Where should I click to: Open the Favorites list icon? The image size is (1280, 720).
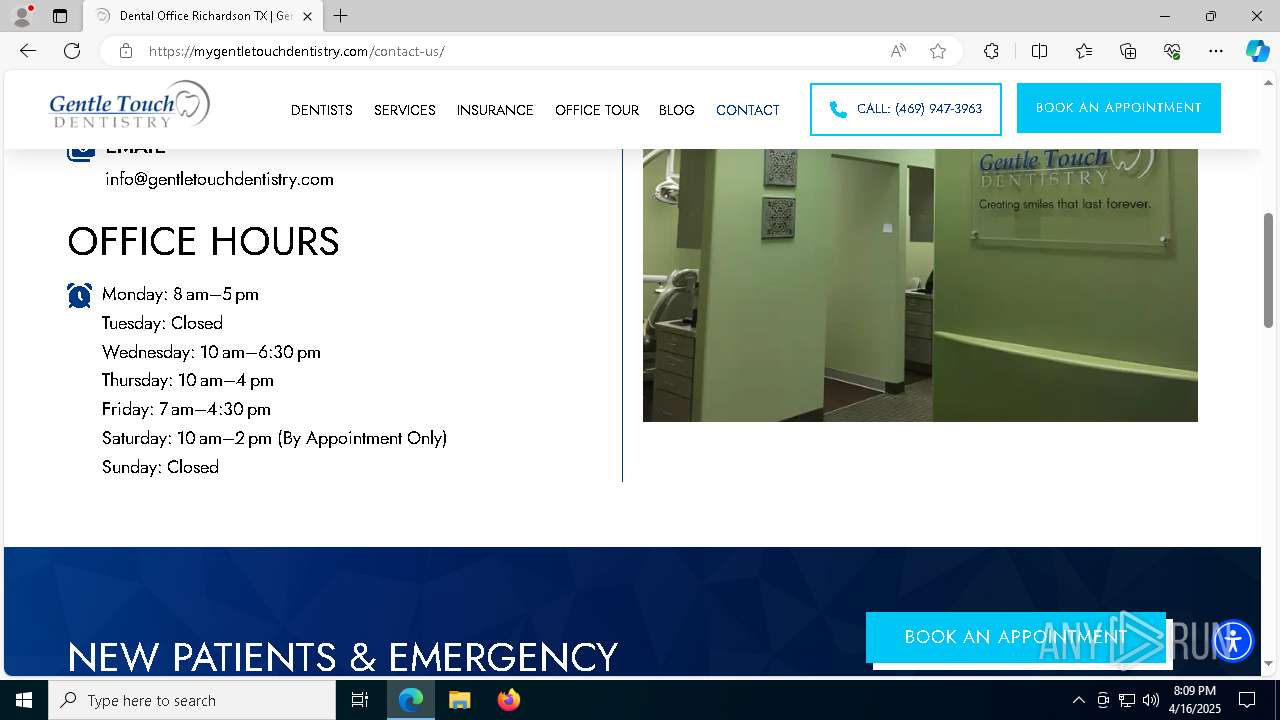coord(1084,51)
